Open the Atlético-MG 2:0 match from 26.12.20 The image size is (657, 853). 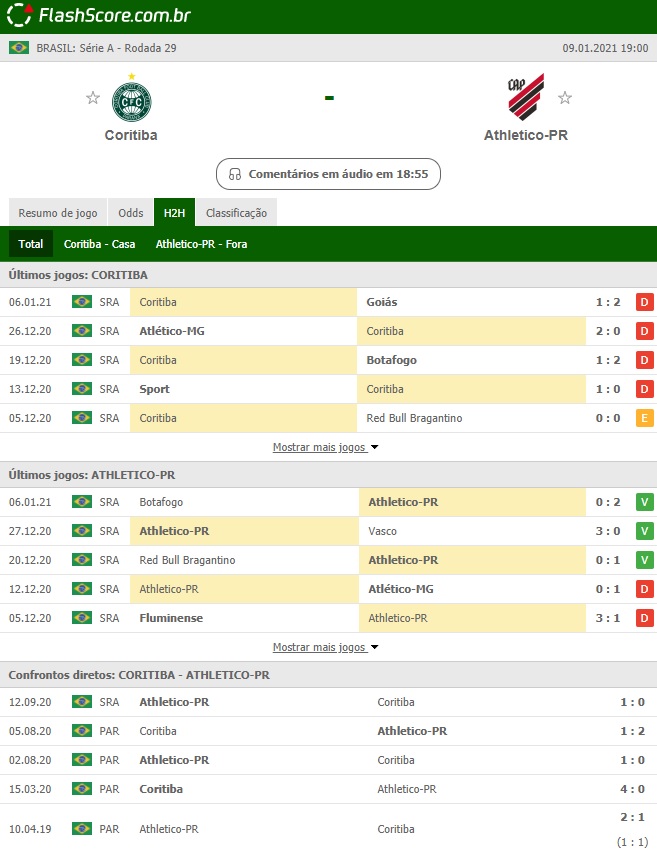point(328,331)
